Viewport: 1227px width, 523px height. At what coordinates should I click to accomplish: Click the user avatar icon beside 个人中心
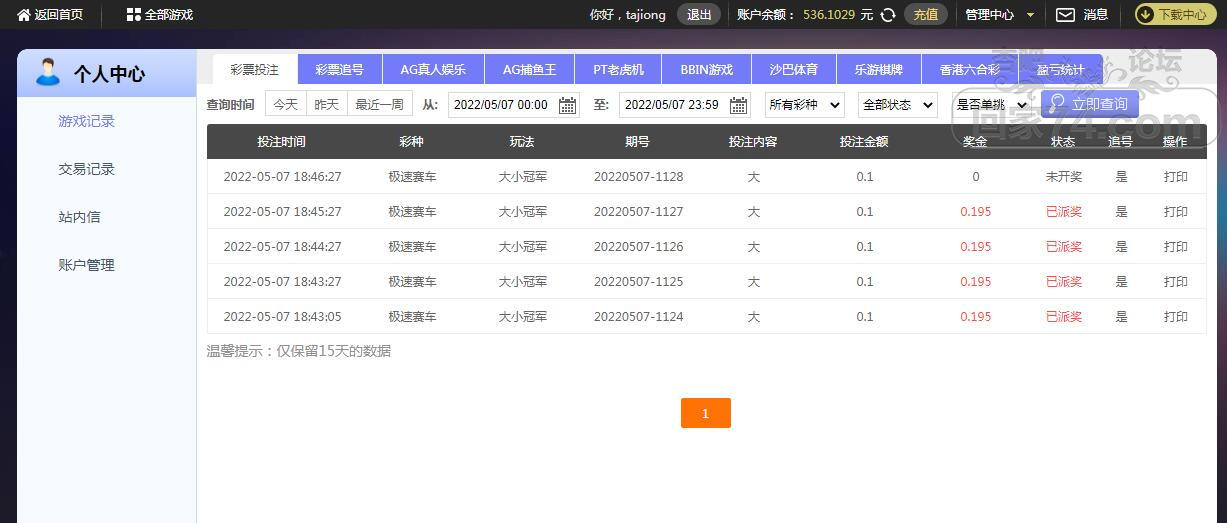coord(47,73)
